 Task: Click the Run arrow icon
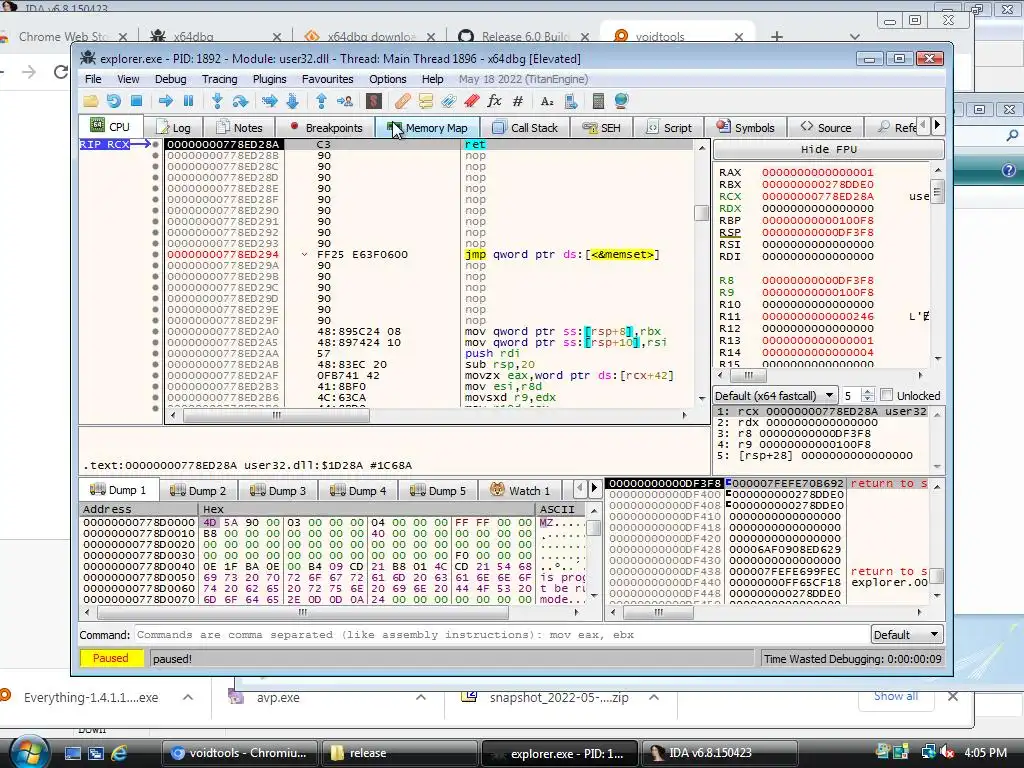coord(166,101)
